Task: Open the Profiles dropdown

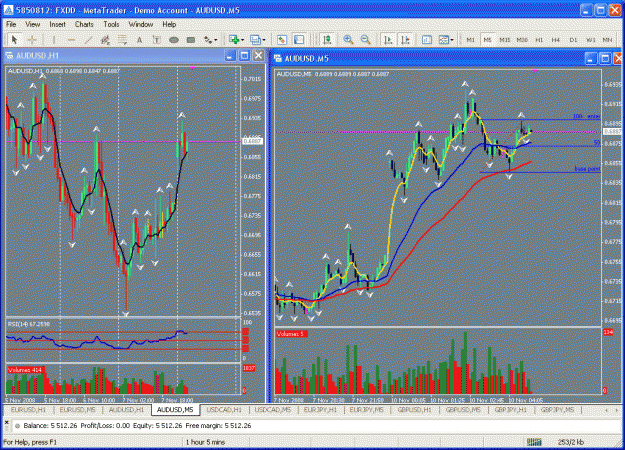Action: coord(257,40)
